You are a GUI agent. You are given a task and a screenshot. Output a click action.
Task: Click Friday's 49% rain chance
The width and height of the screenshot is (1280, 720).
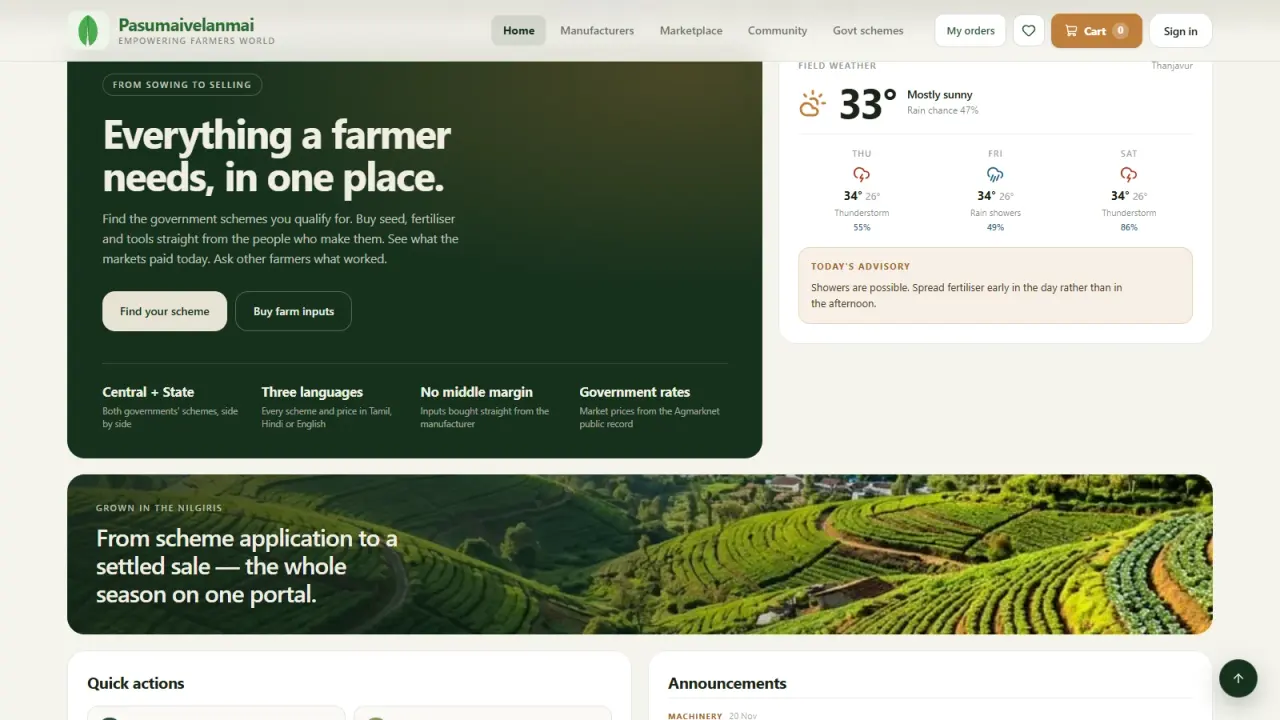click(995, 228)
